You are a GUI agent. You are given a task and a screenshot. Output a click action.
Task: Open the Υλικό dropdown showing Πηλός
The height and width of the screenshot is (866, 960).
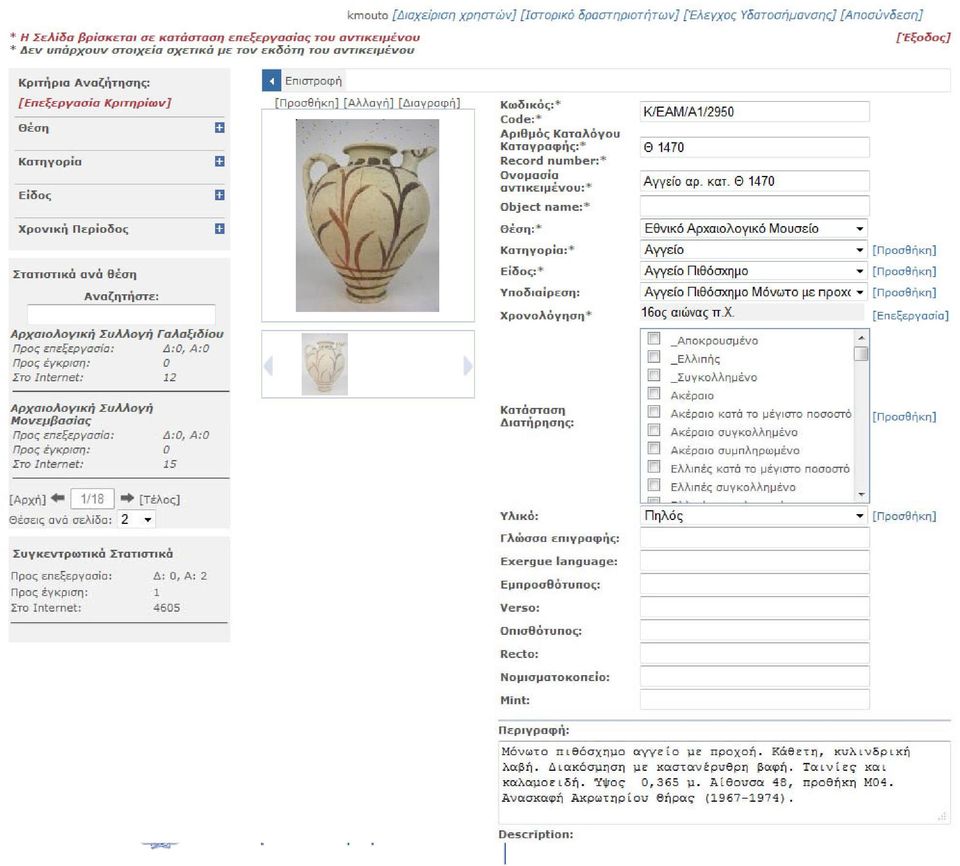pyautogui.click(x=754, y=516)
